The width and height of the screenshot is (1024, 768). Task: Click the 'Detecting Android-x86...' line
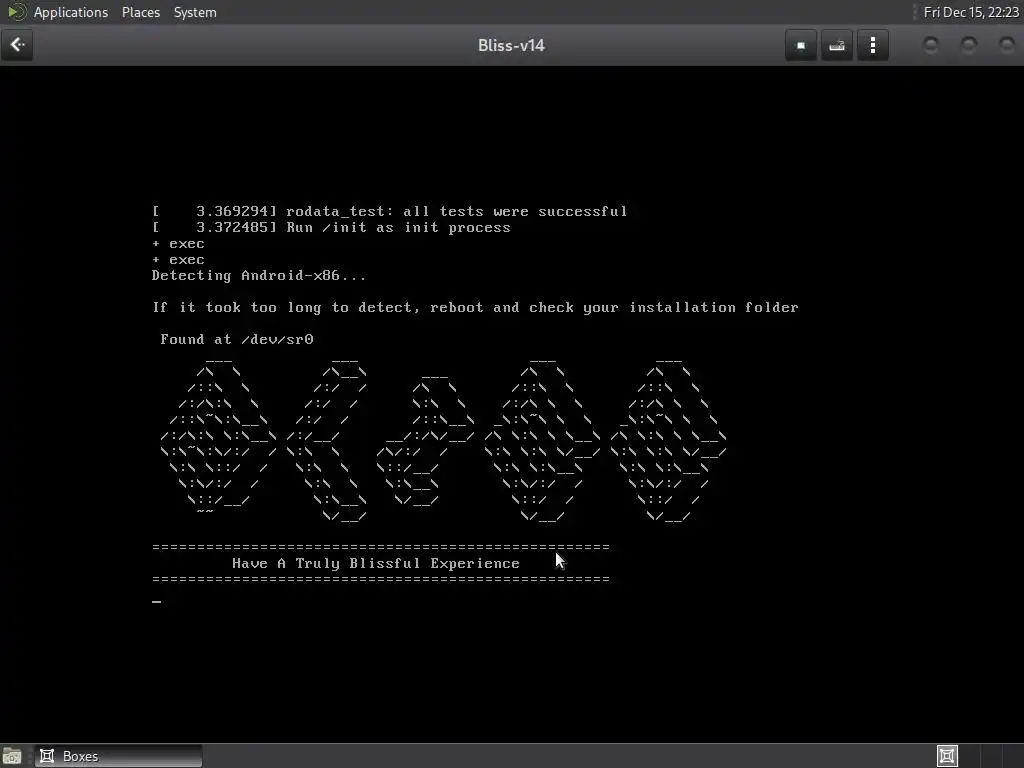click(x=259, y=276)
